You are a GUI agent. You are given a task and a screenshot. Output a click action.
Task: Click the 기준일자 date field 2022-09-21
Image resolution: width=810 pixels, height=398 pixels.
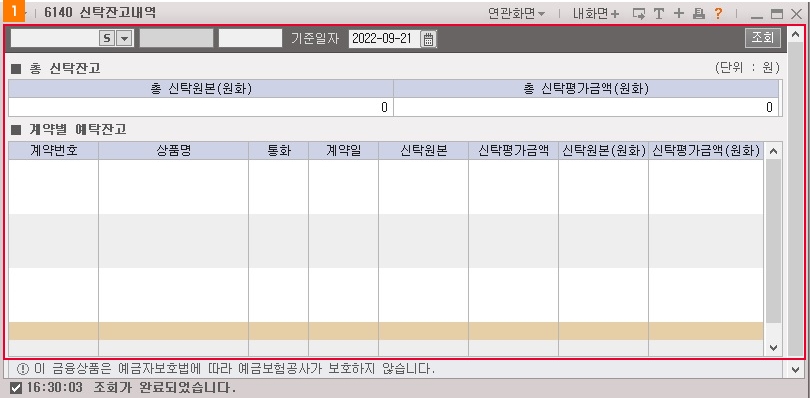[385, 39]
